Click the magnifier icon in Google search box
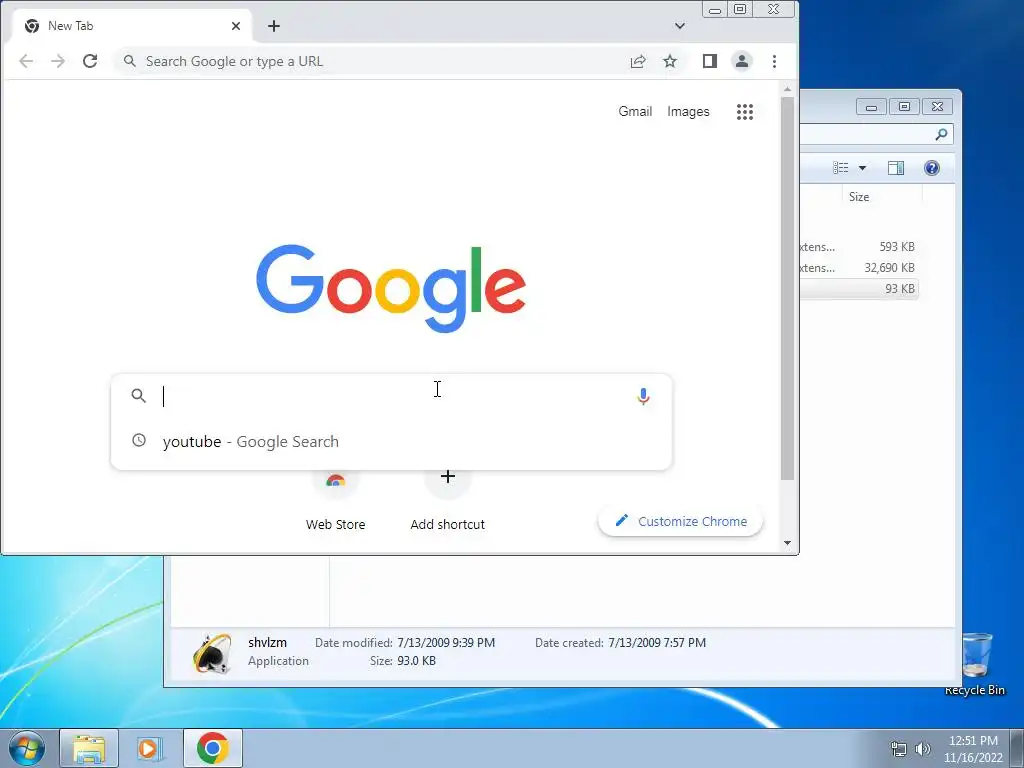This screenshot has height=768, width=1024. (138, 396)
